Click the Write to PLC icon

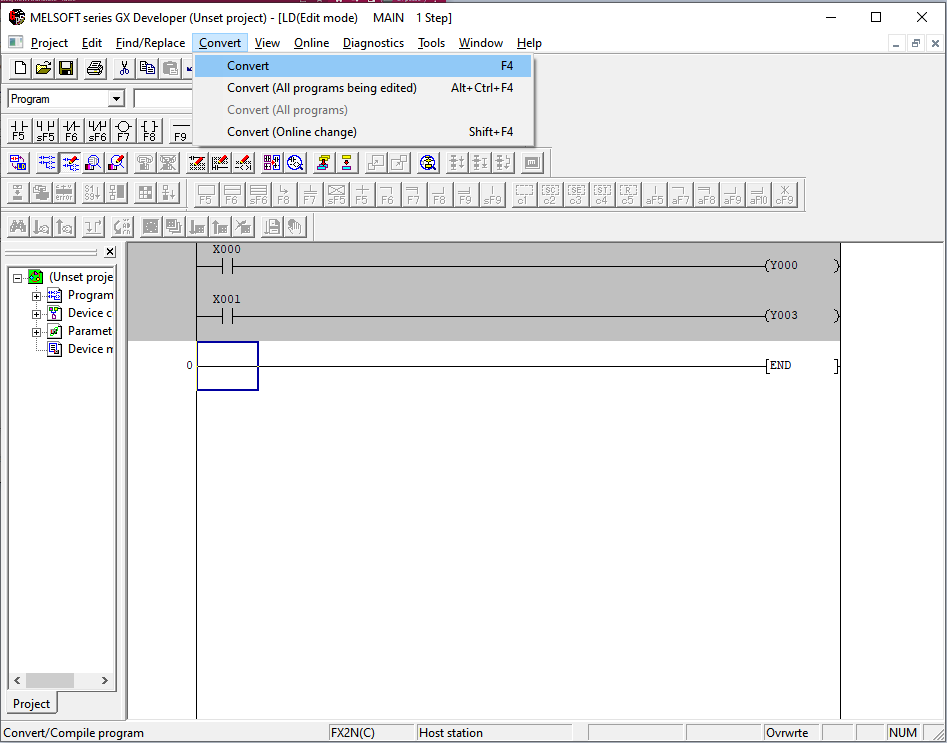tap(323, 162)
